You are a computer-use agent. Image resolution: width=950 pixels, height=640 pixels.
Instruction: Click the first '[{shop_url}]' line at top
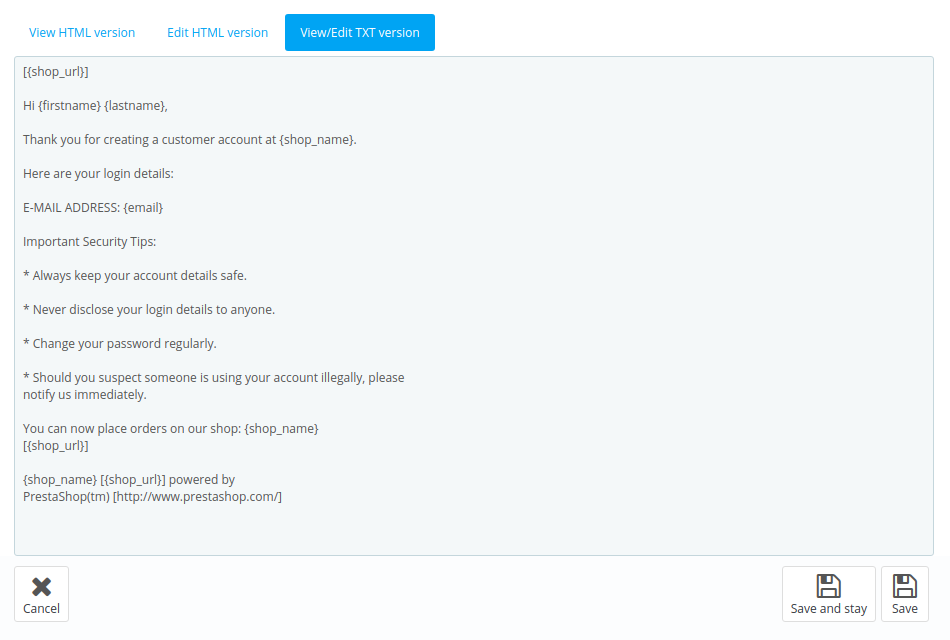coord(56,72)
